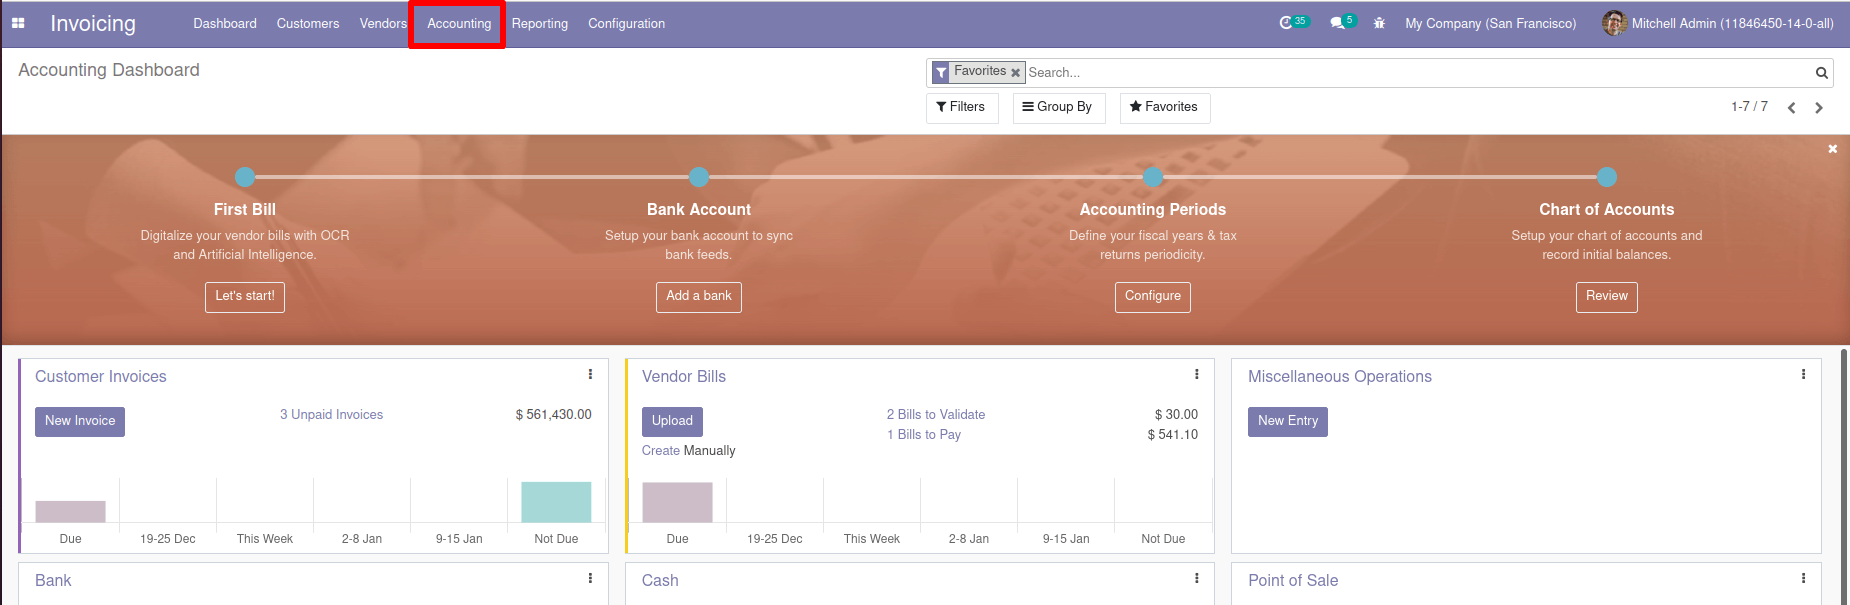Focus the Search... input field
The height and width of the screenshot is (605, 1850).
pyautogui.click(x=1418, y=73)
